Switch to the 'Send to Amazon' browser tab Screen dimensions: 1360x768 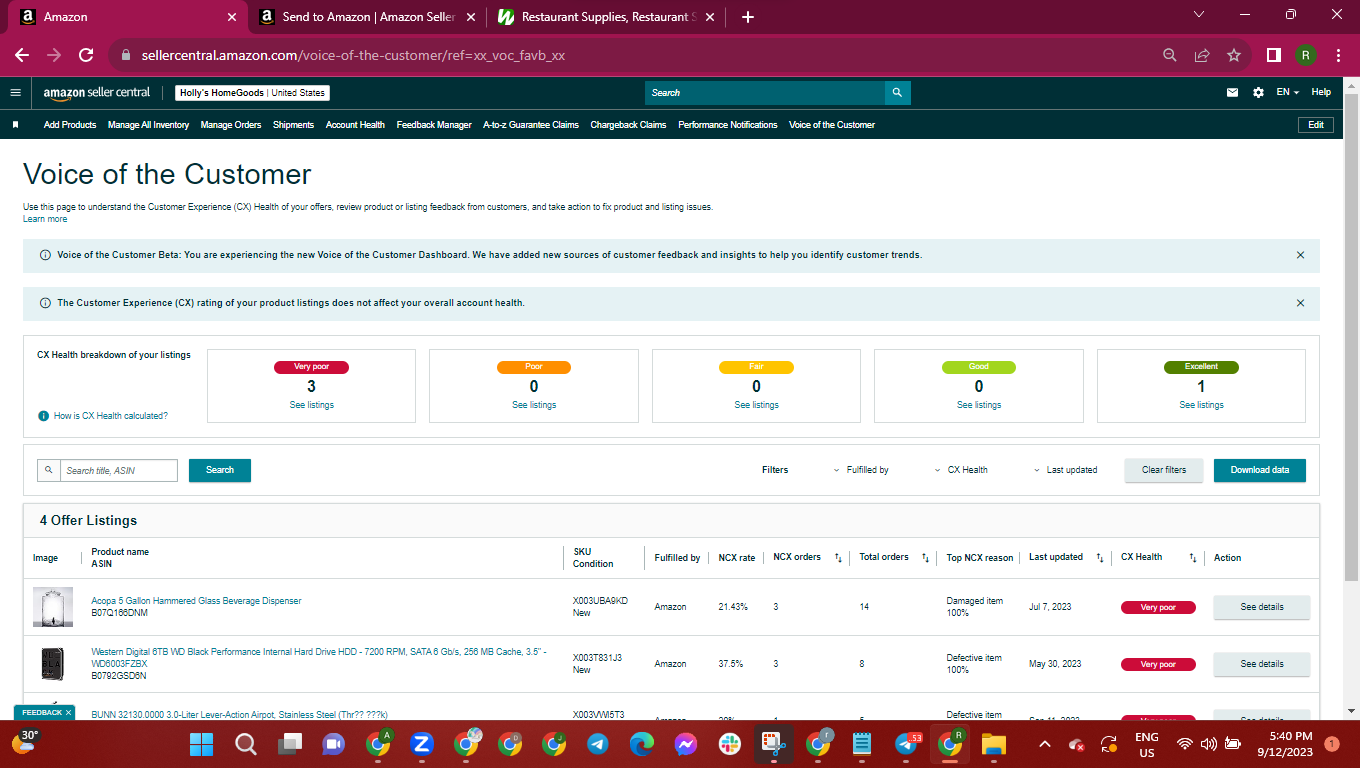point(366,17)
